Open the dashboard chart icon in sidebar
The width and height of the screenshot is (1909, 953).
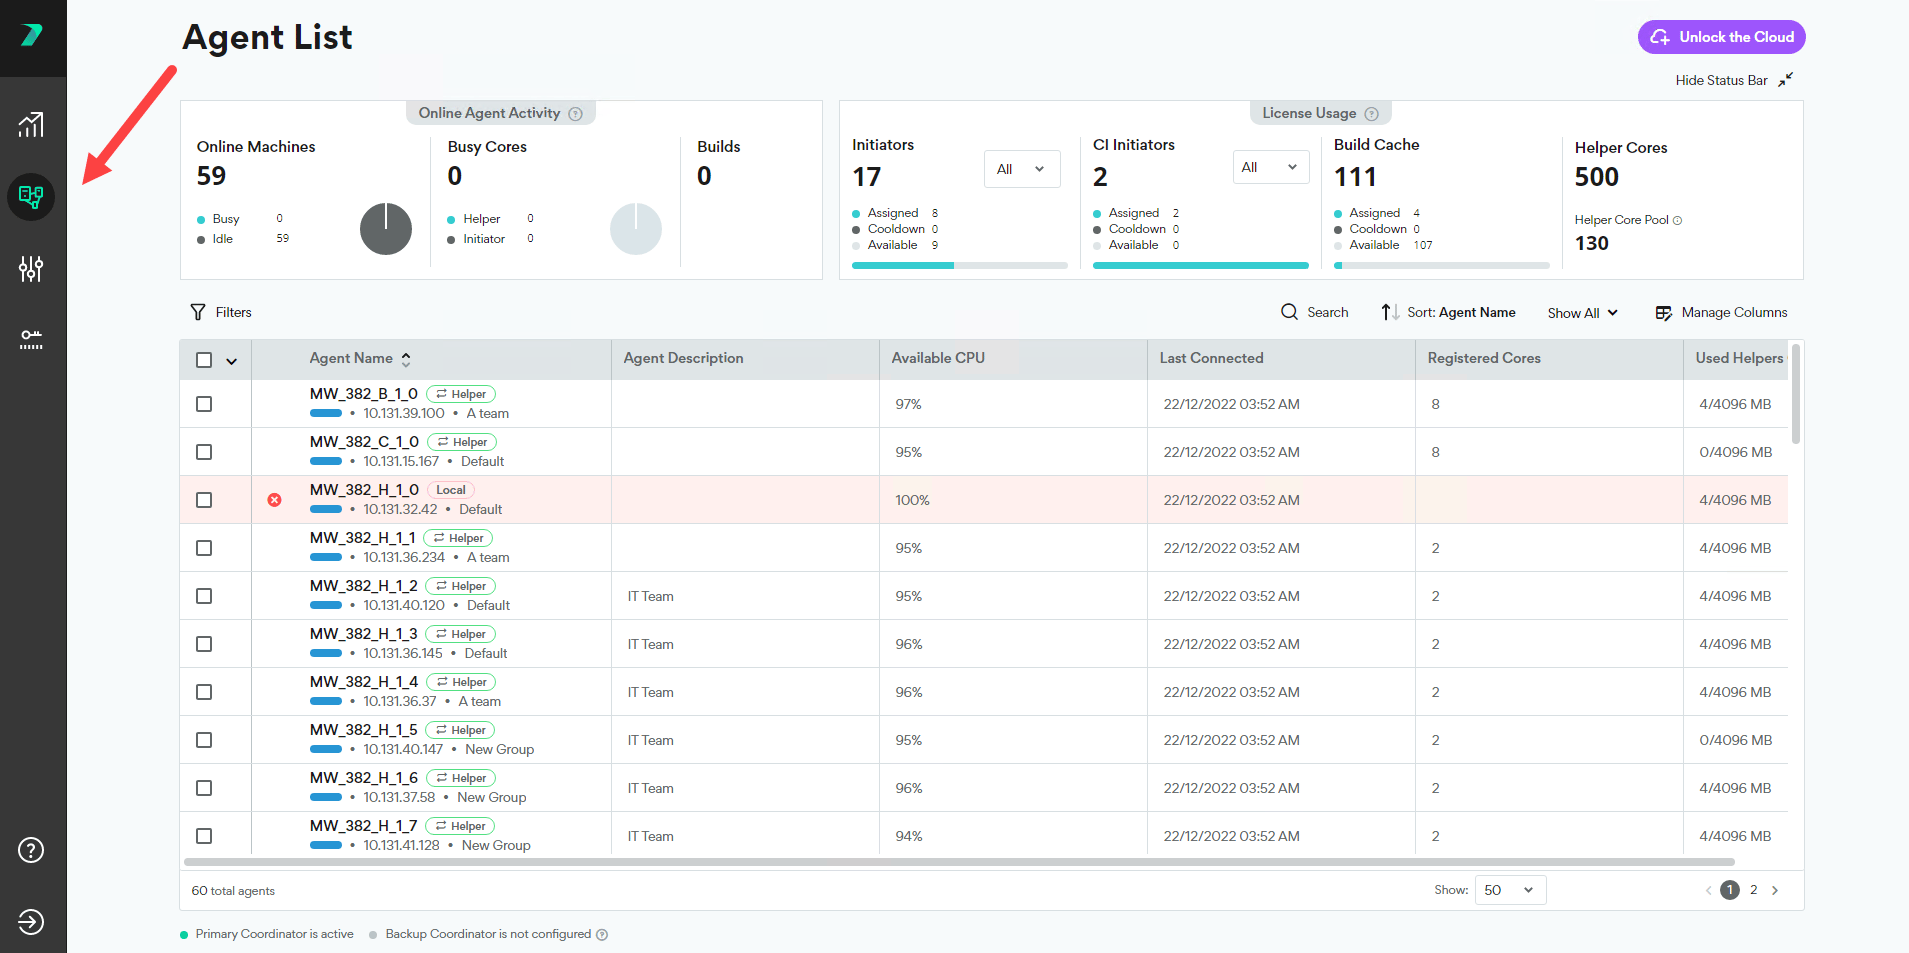tap(31, 124)
